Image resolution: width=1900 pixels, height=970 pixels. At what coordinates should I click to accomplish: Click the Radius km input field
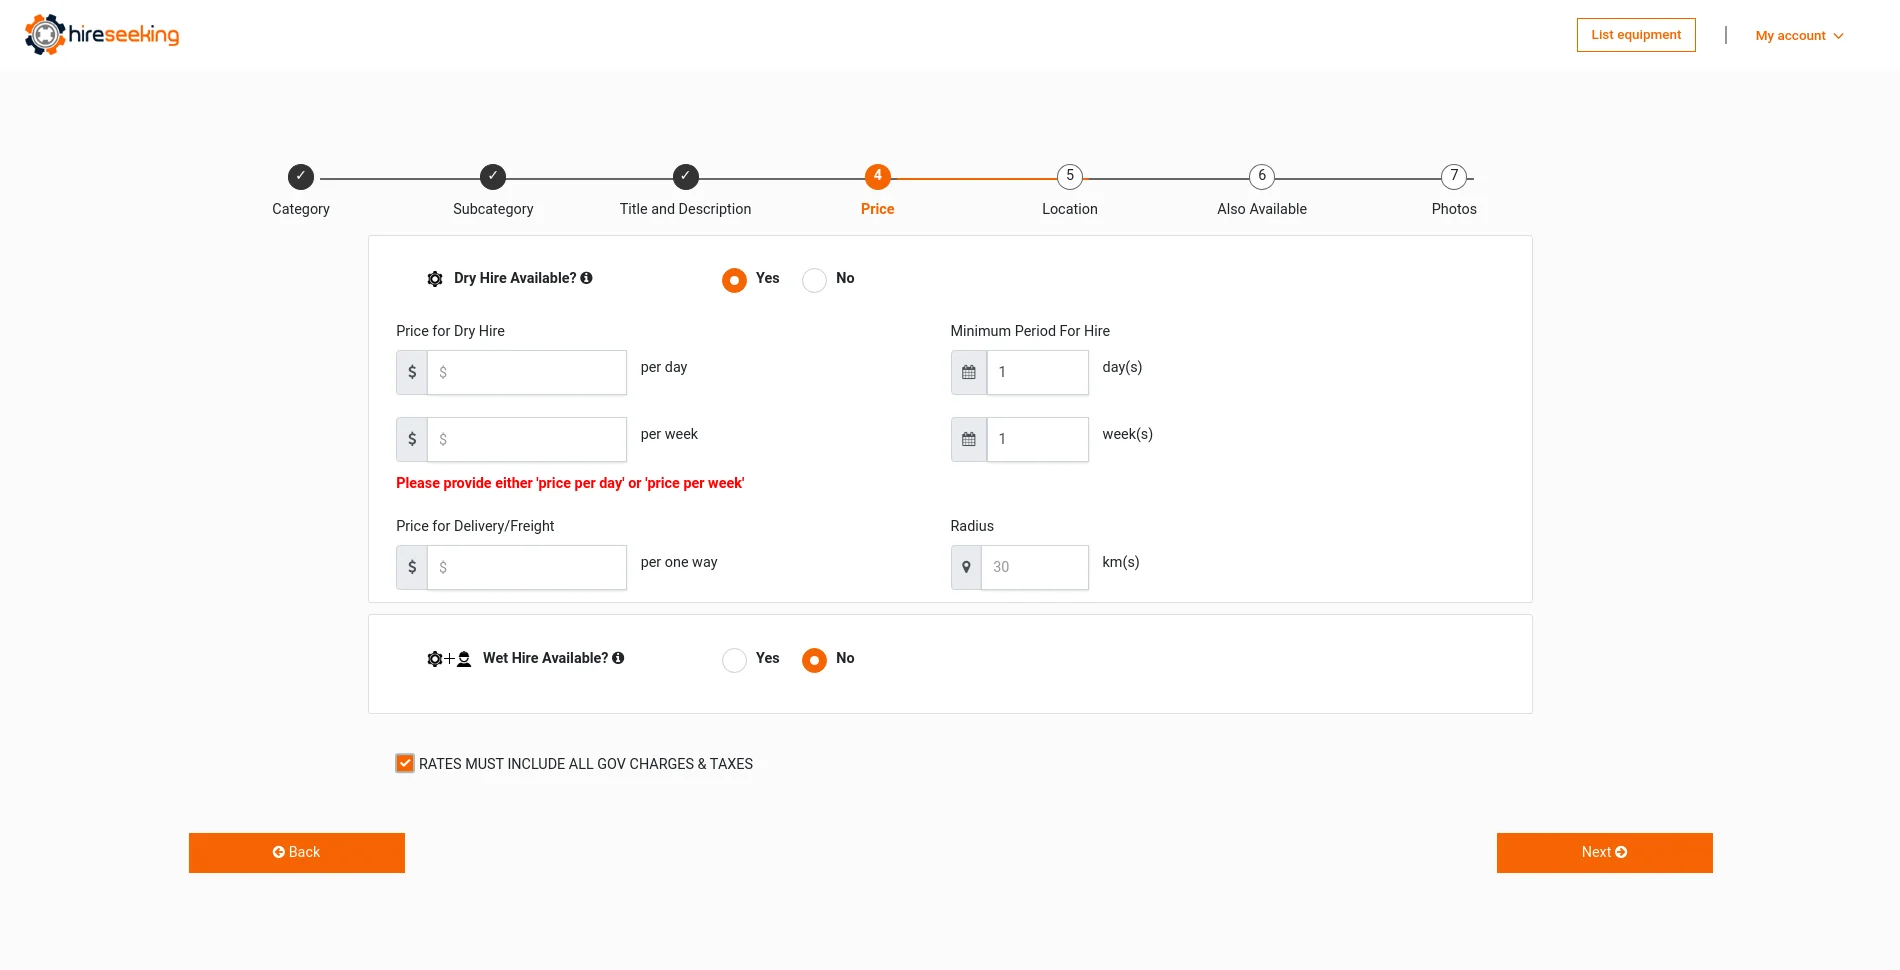(1035, 567)
